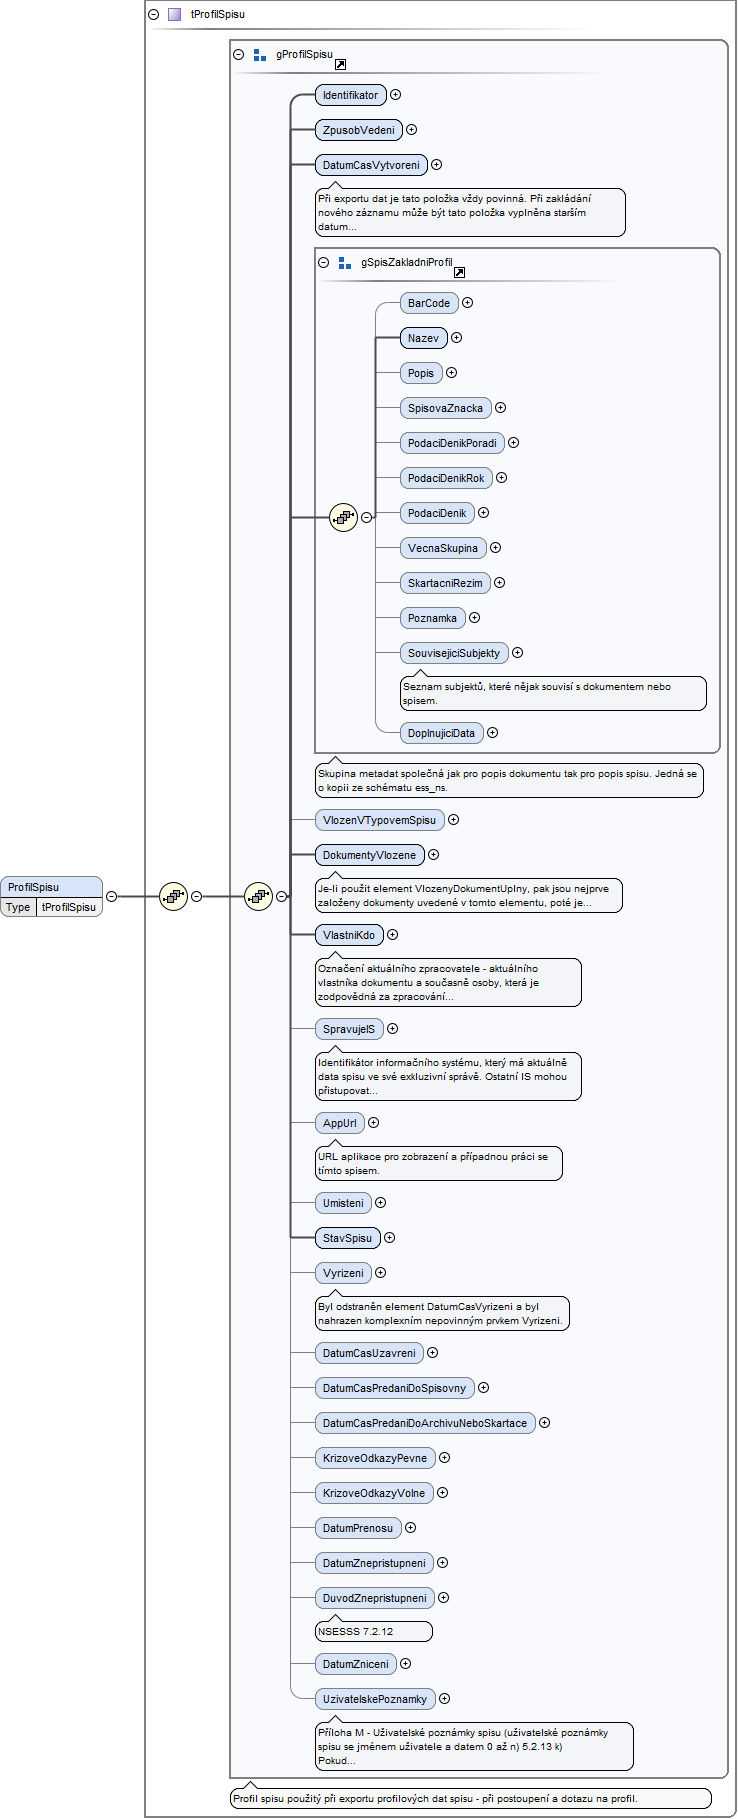The width and height of the screenshot is (738, 1819).
Task: Select the Umisteni element node
Action: (343, 1203)
